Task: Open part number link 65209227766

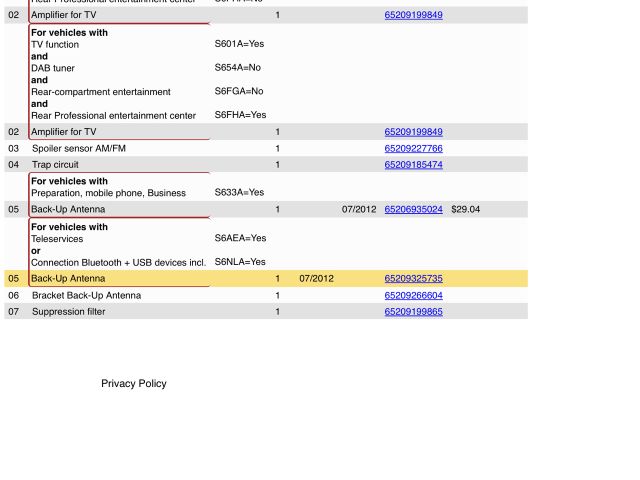Action: 413,148
